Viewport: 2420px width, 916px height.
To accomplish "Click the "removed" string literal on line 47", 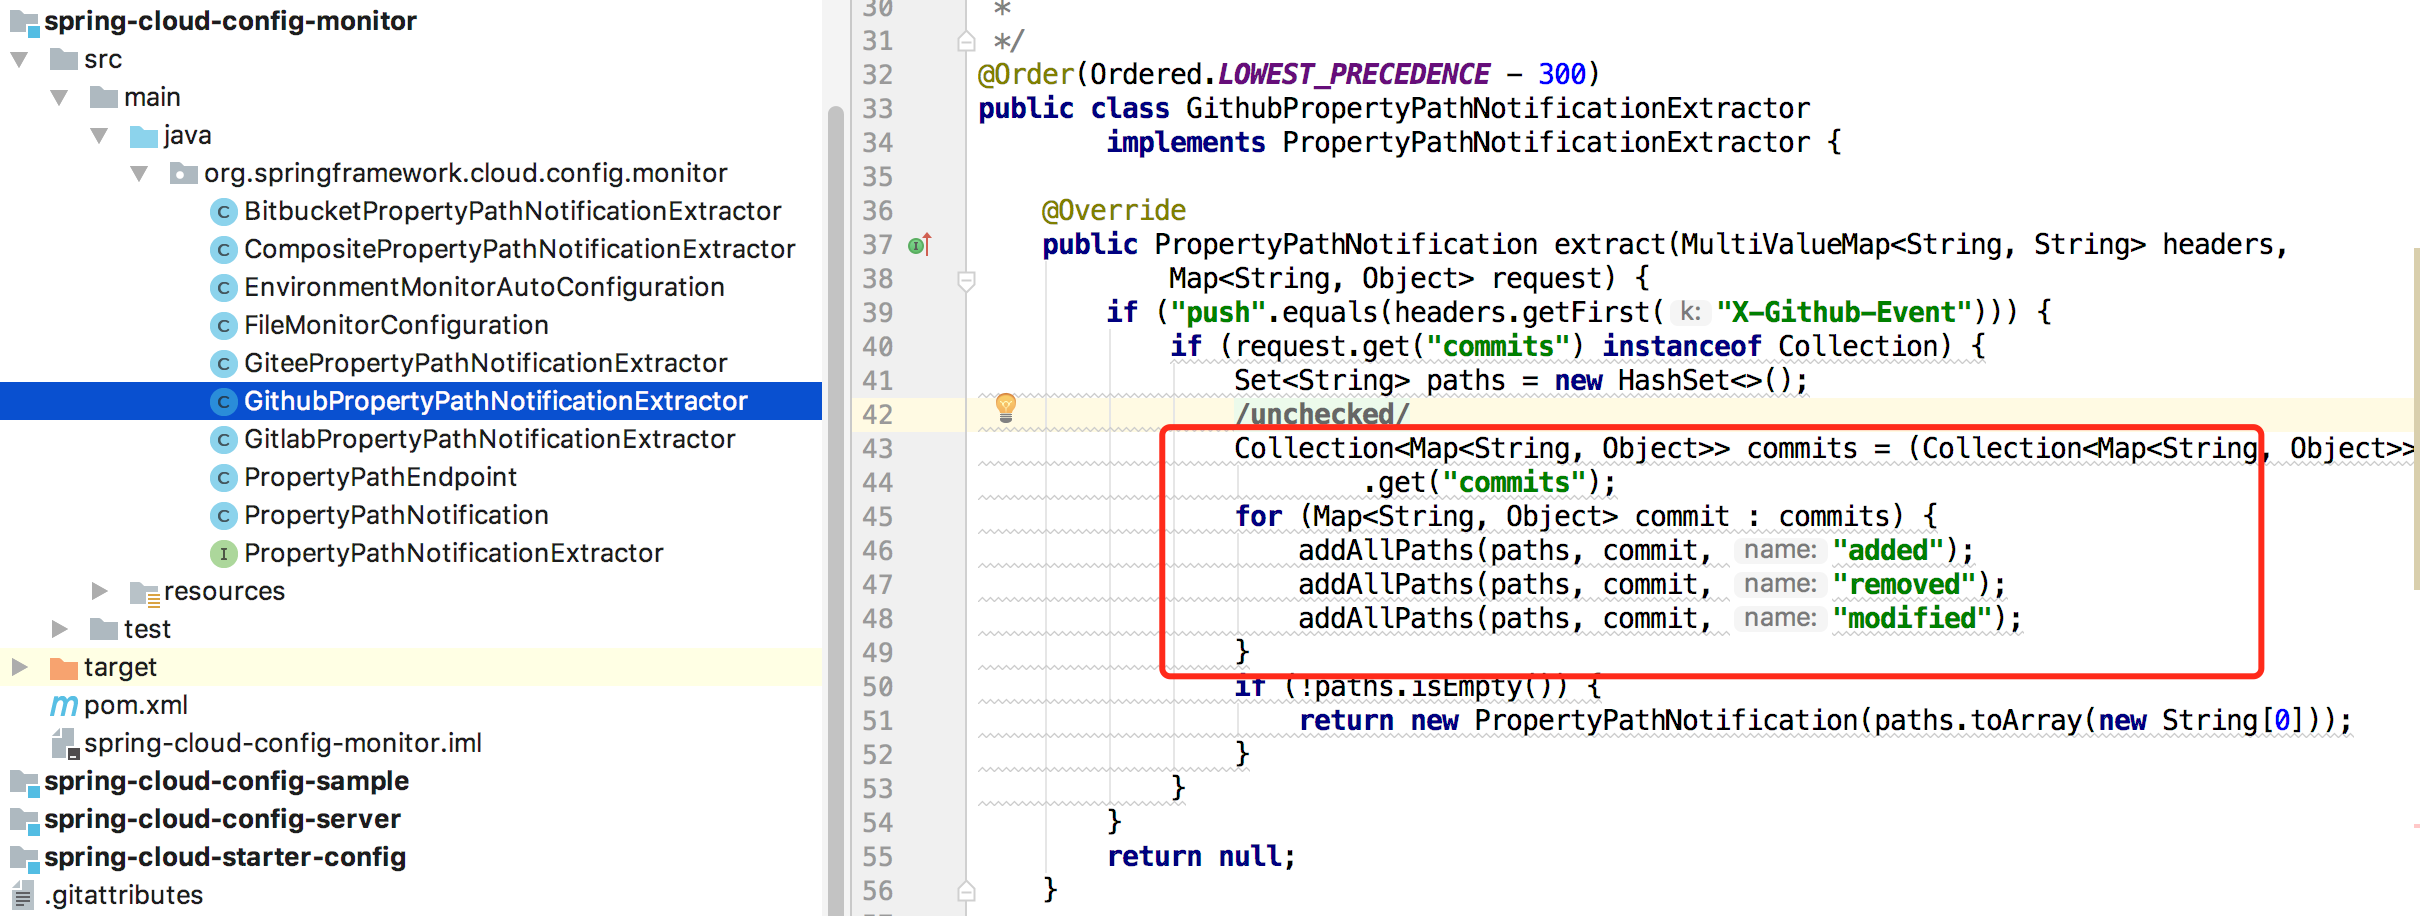I will (x=1904, y=585).
